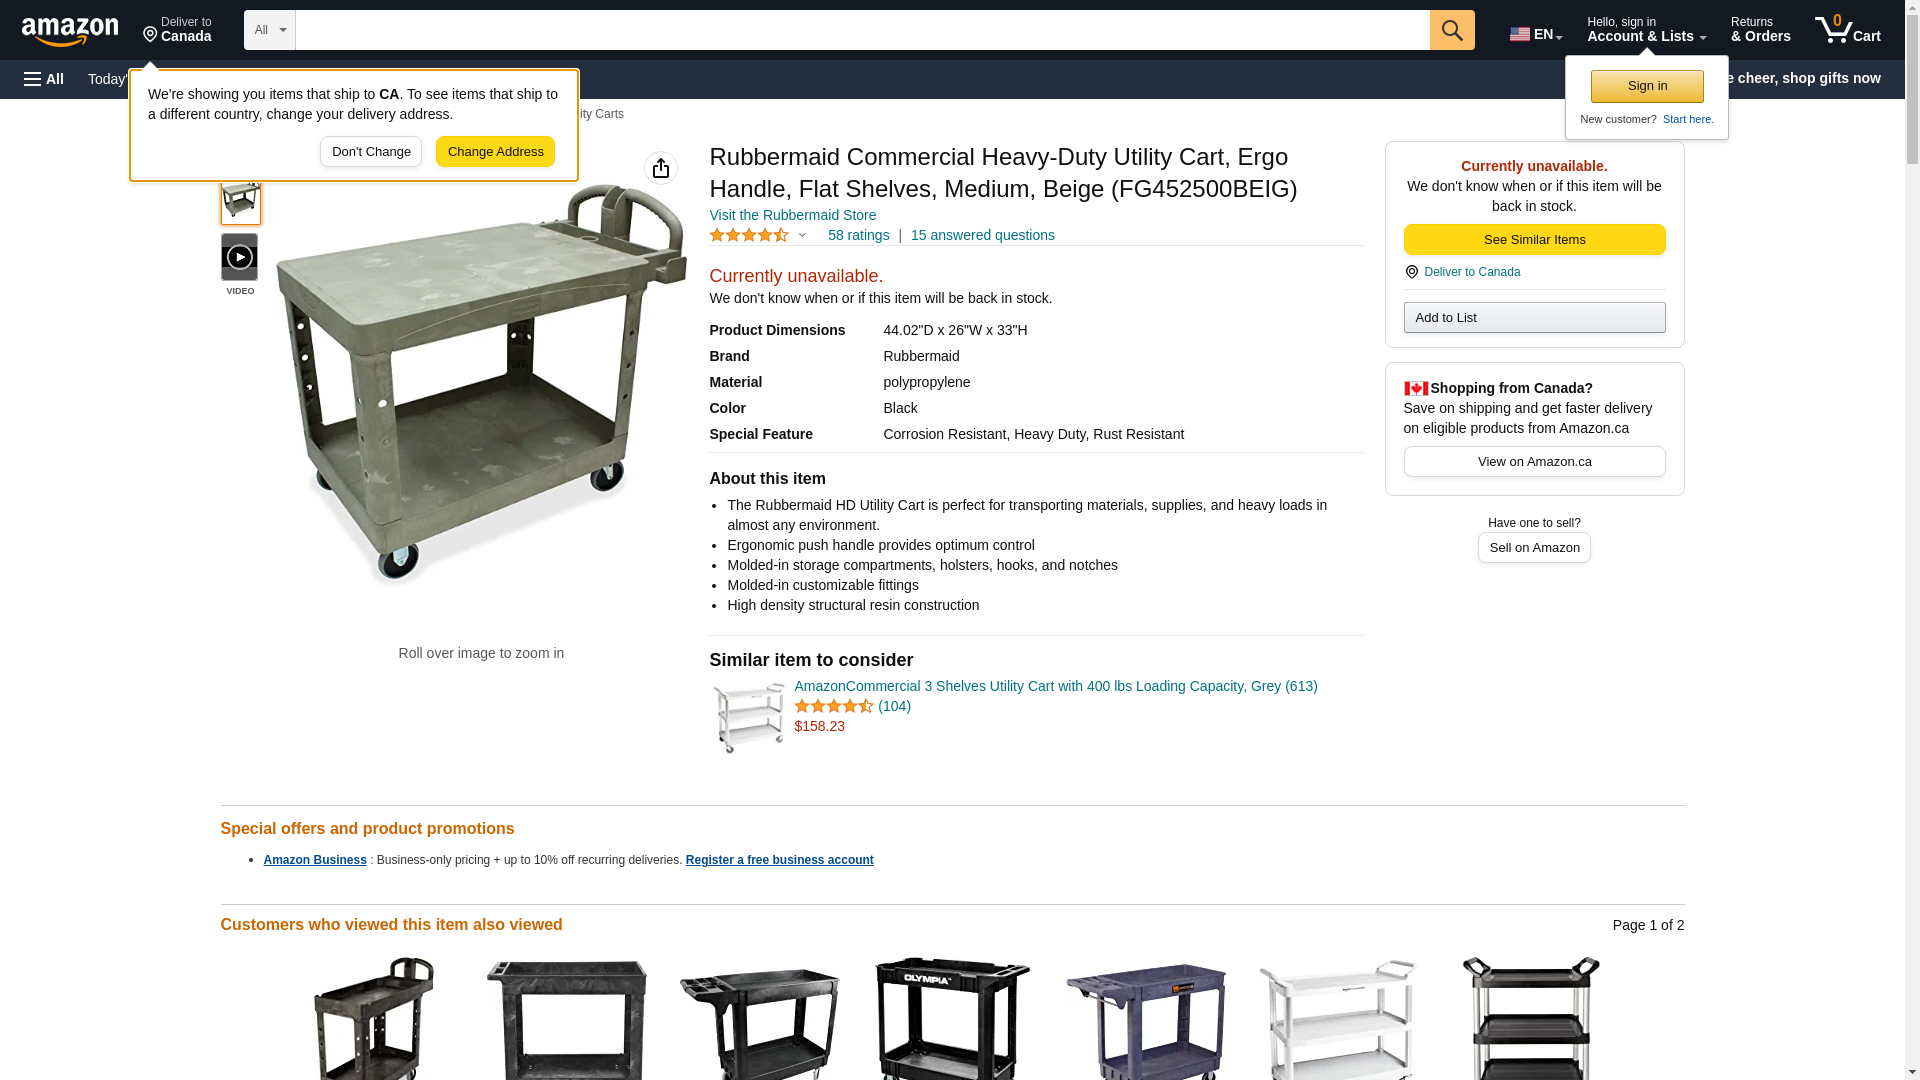Open Account & Lists menu

[x=1646, y=30]
